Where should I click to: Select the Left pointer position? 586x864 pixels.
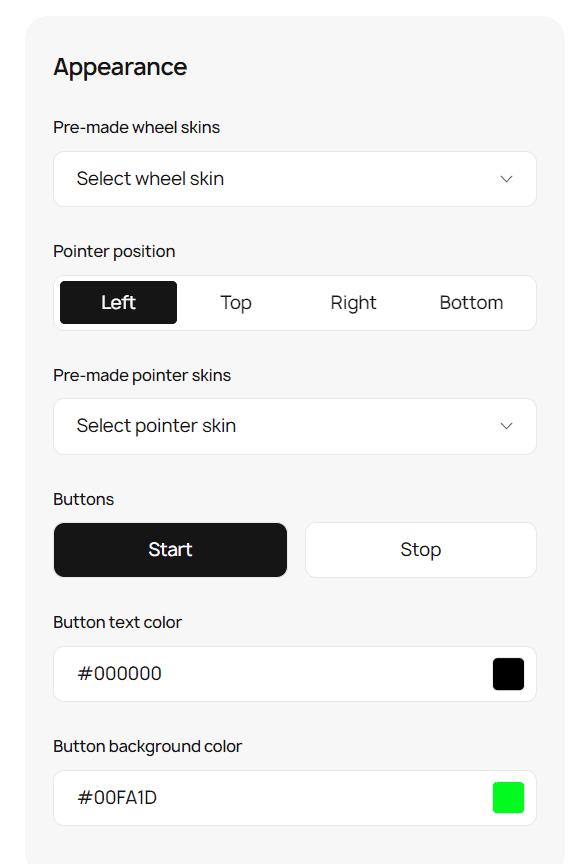[x=118, y=302]
